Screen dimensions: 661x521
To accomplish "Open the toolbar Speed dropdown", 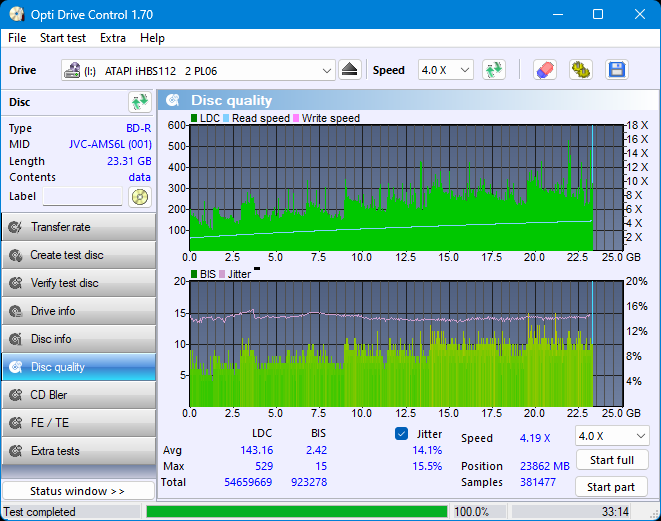I will 445,70.
